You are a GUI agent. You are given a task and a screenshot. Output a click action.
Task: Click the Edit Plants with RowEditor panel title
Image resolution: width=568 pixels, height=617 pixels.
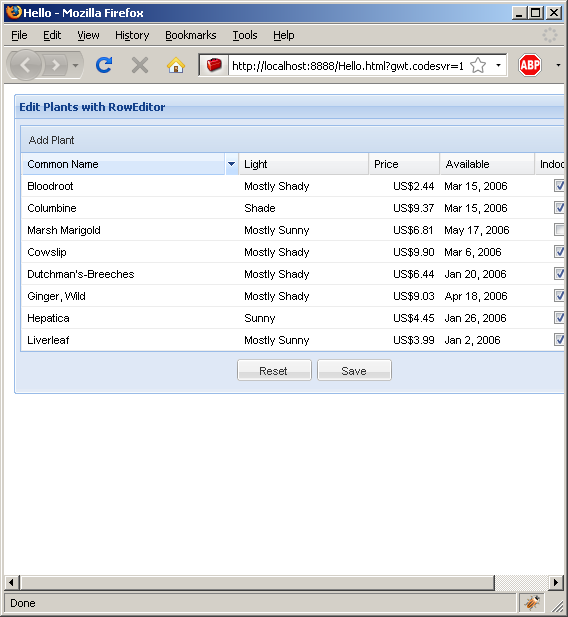[x=92, y=107]
